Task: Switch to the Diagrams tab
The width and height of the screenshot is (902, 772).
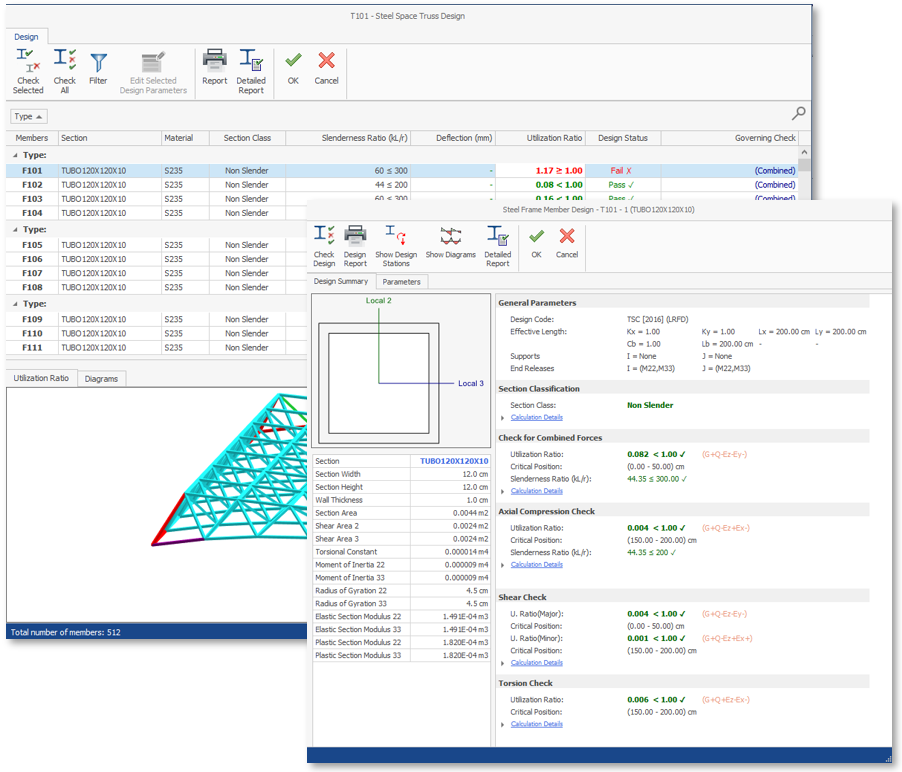Action: pos(101,379)
